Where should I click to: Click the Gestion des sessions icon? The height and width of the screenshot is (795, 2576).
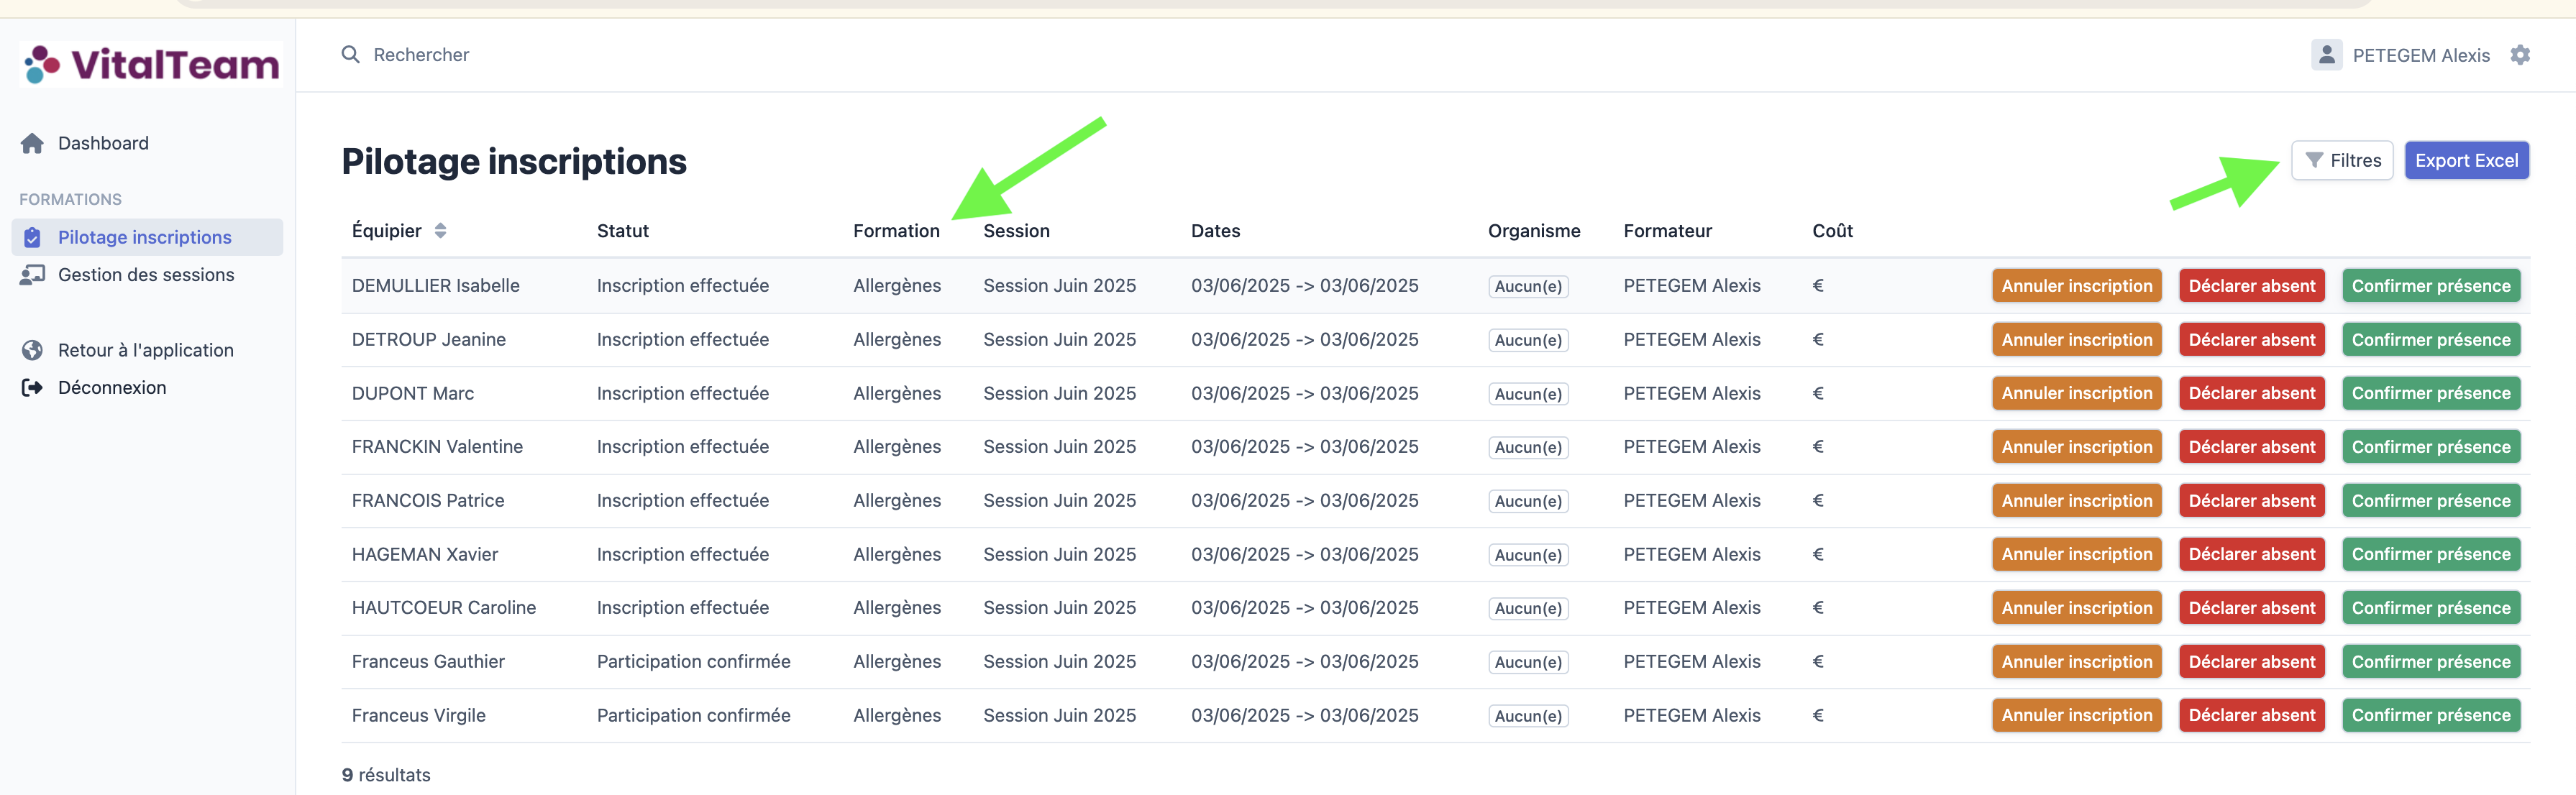tap(32, 275)
